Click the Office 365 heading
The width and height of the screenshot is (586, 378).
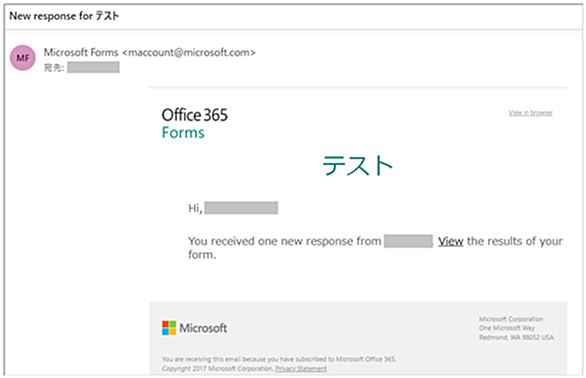point(194,115)
